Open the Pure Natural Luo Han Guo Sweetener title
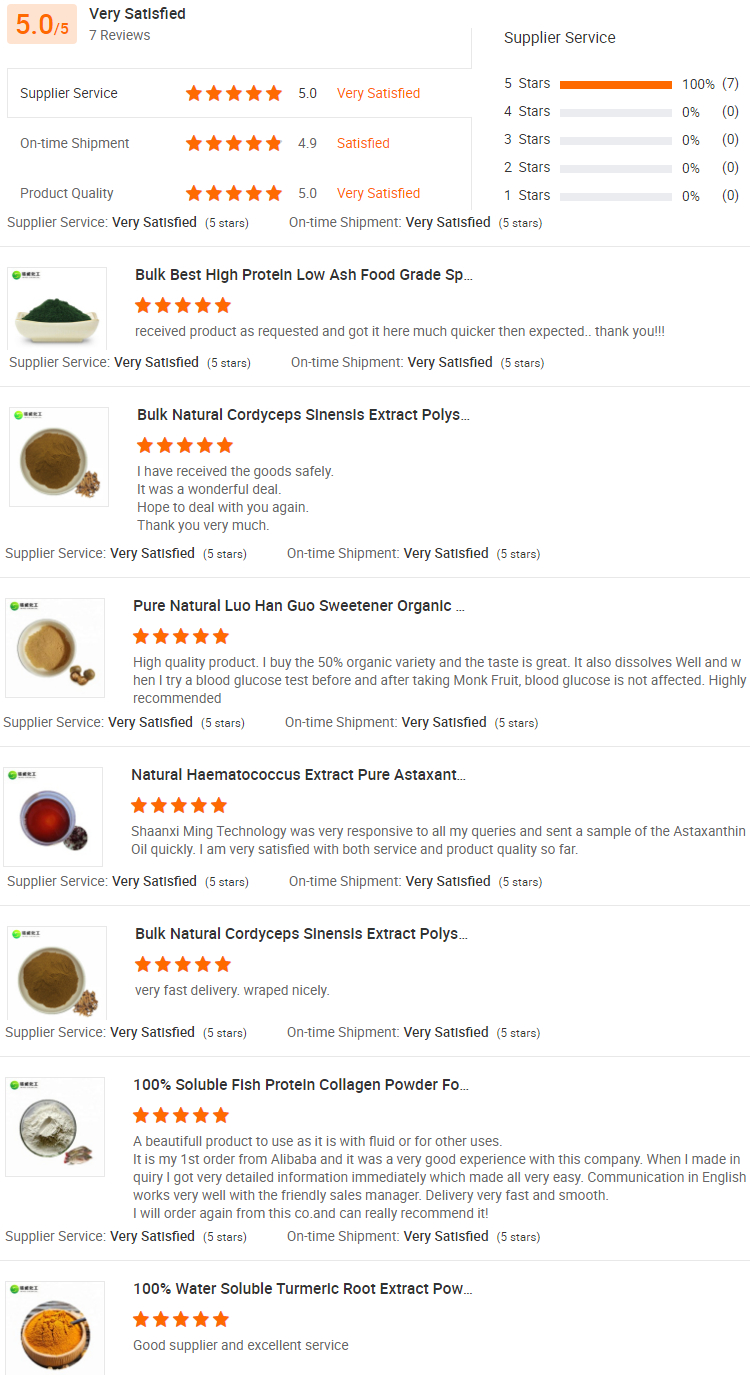The width and height of the screenshot is (750, 1375). [298, 606]
